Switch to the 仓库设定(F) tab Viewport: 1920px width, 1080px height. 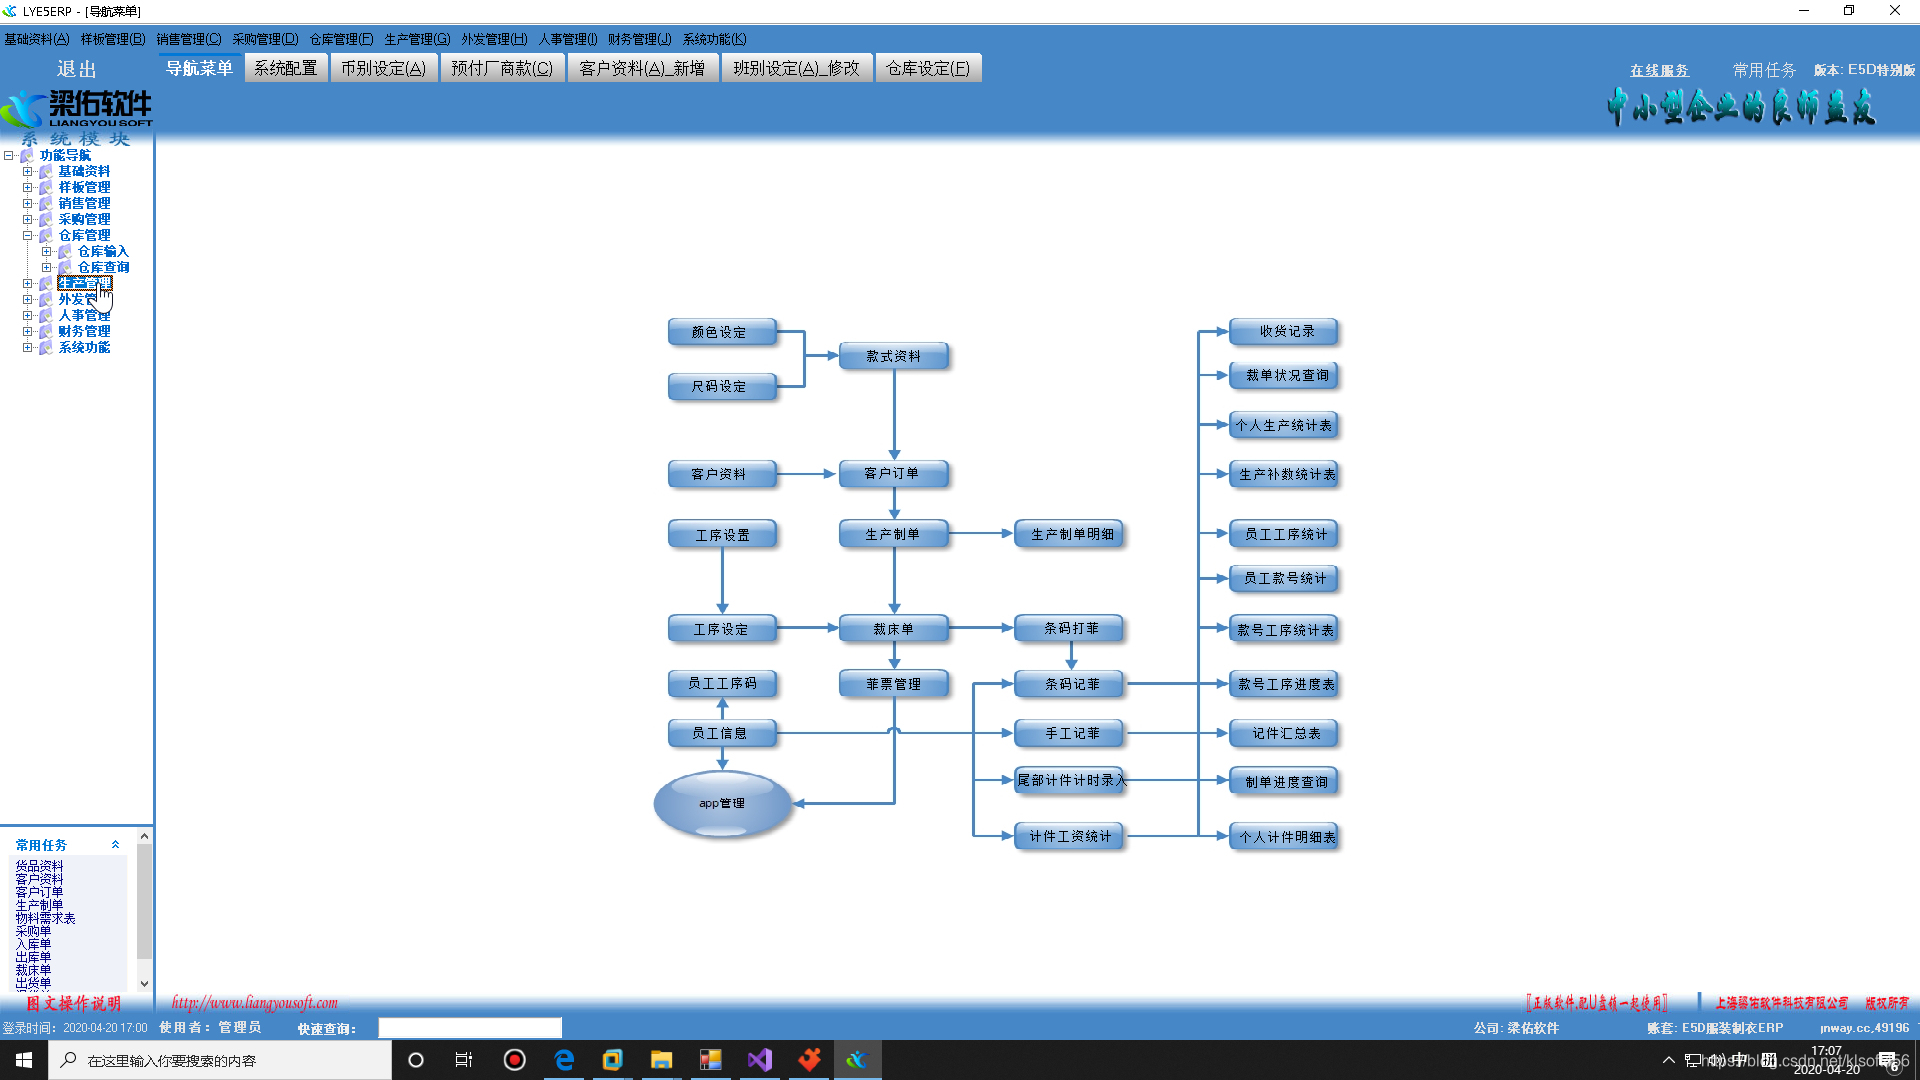(927, 68)
